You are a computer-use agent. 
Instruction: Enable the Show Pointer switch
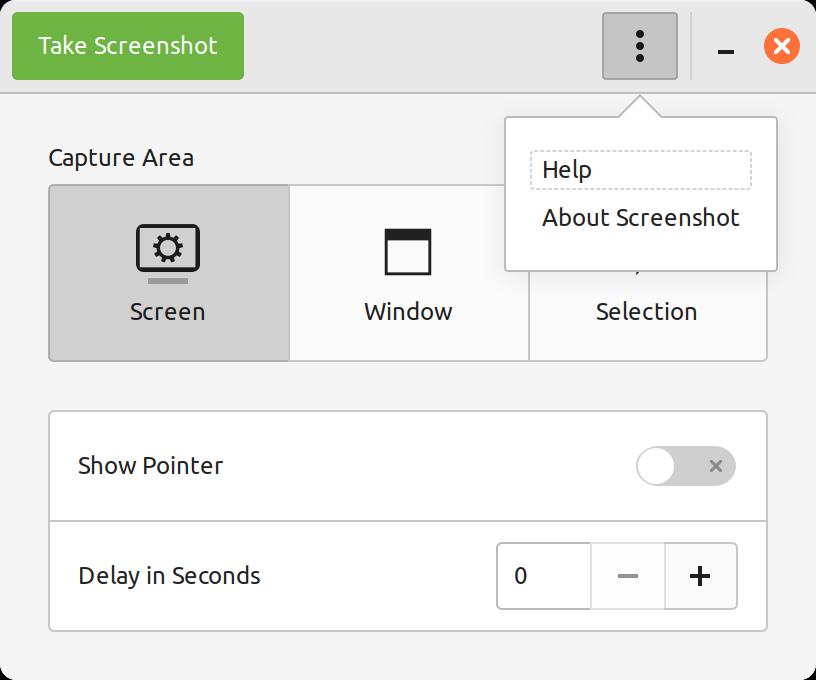(x=686, y=466)
